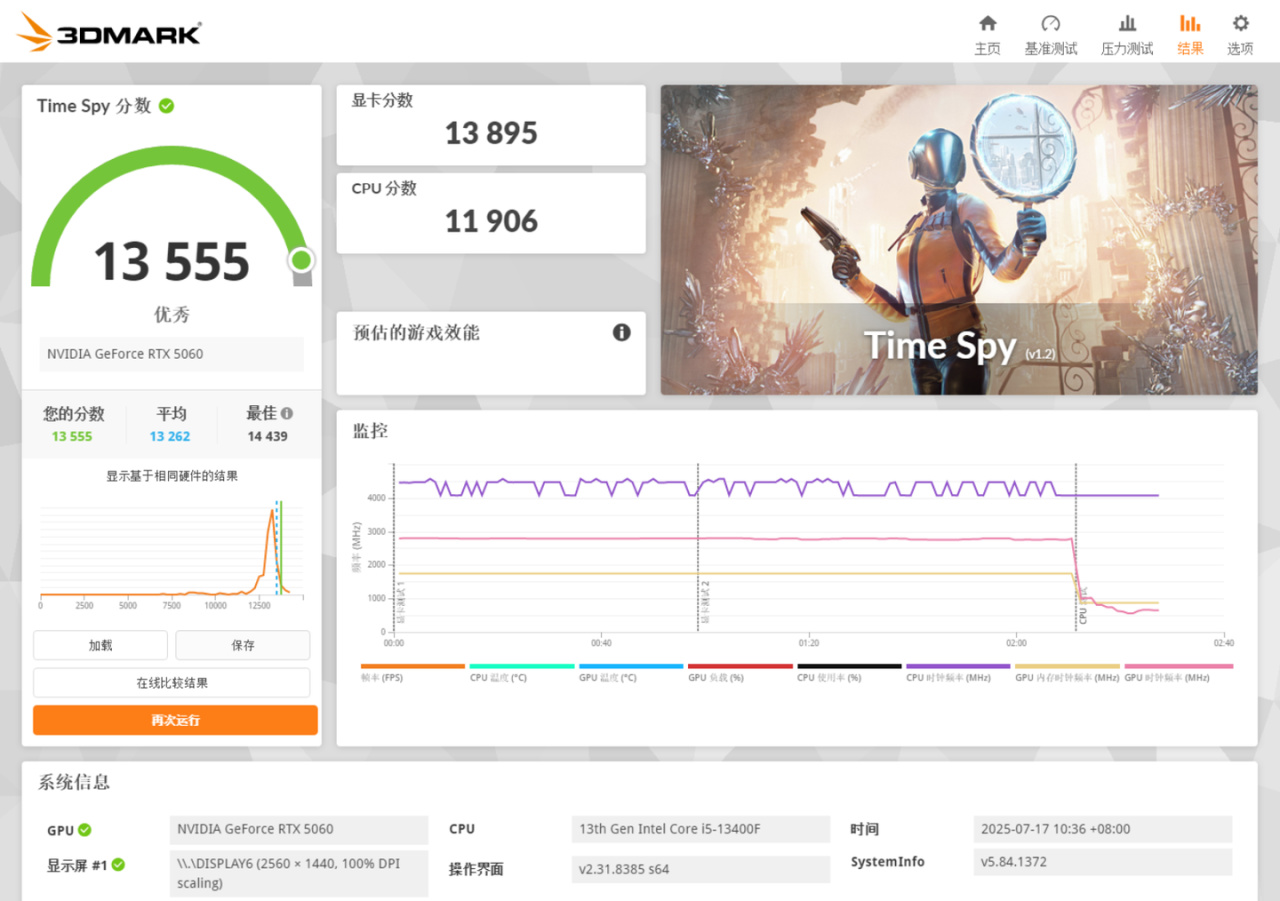Toggle the red GPU 负载 (%) legend item

click(740, 673)
